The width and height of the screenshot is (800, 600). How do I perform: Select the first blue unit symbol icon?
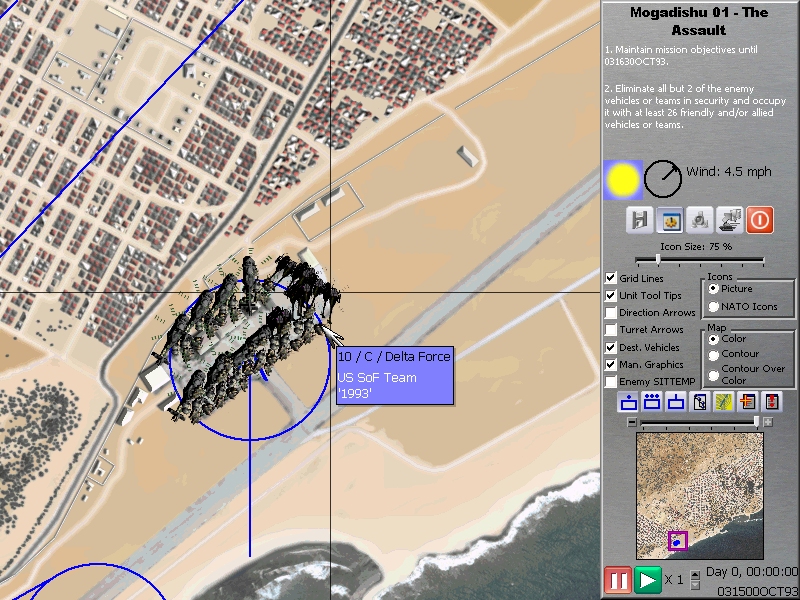point(627,402)
